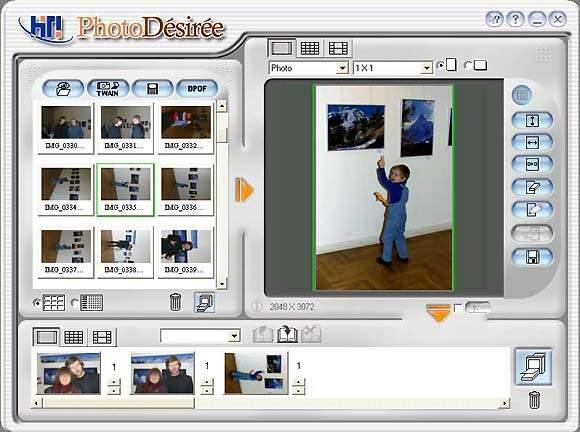
Task: Select portrait orientation radio button
Action: pos(440,65)
